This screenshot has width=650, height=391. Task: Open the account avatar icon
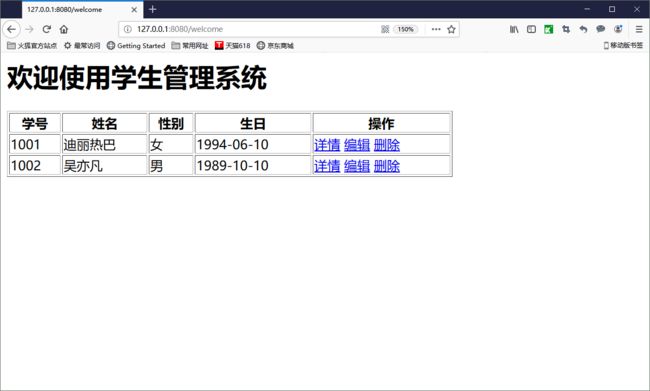tap(618, 29)
